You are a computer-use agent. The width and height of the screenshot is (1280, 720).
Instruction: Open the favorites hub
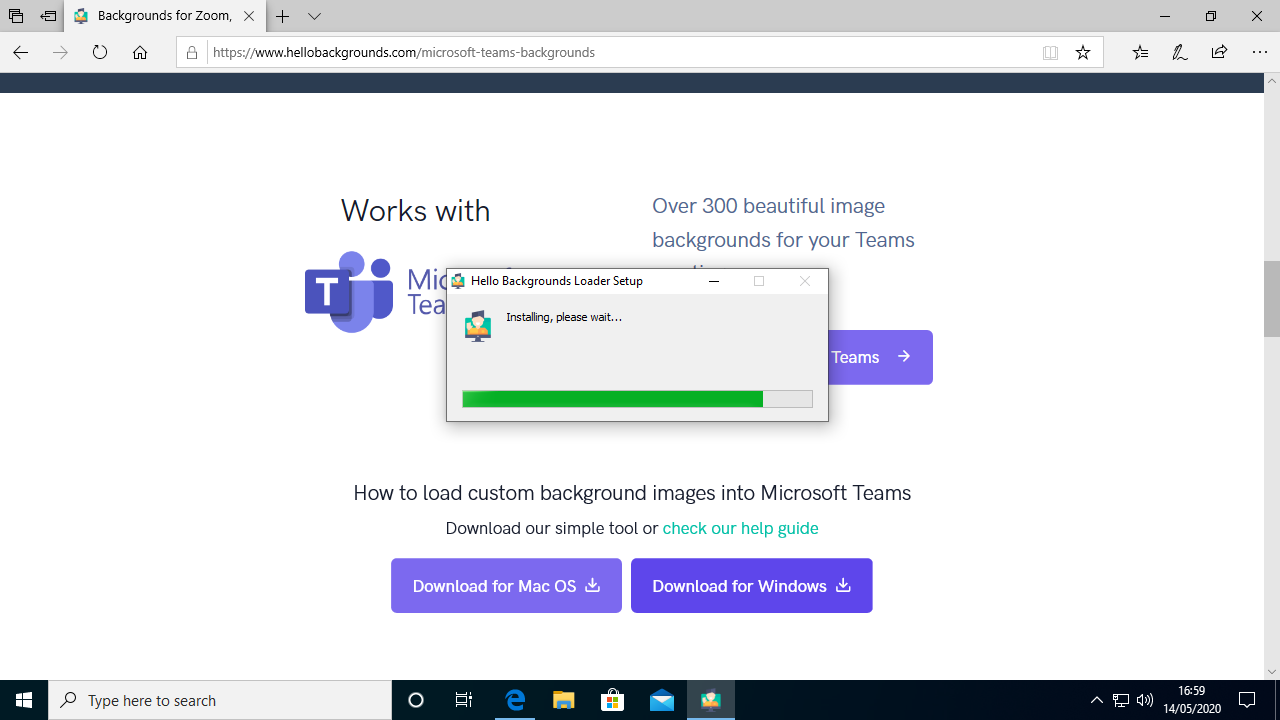pos(1140,52)
